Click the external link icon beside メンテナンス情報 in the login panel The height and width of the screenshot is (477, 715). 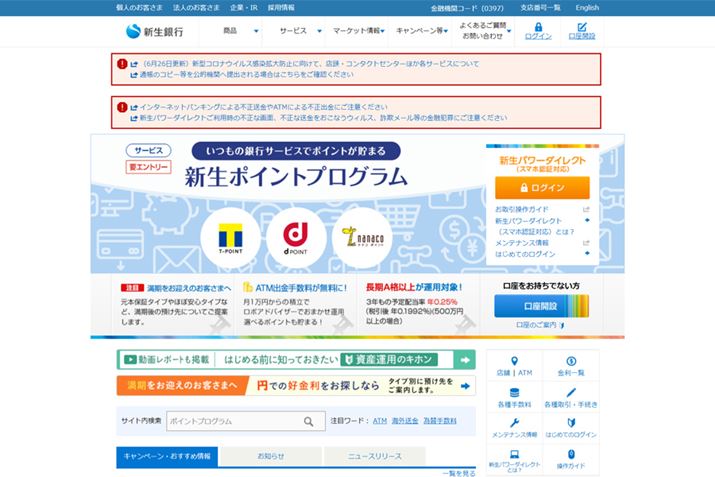pos(586,243)
